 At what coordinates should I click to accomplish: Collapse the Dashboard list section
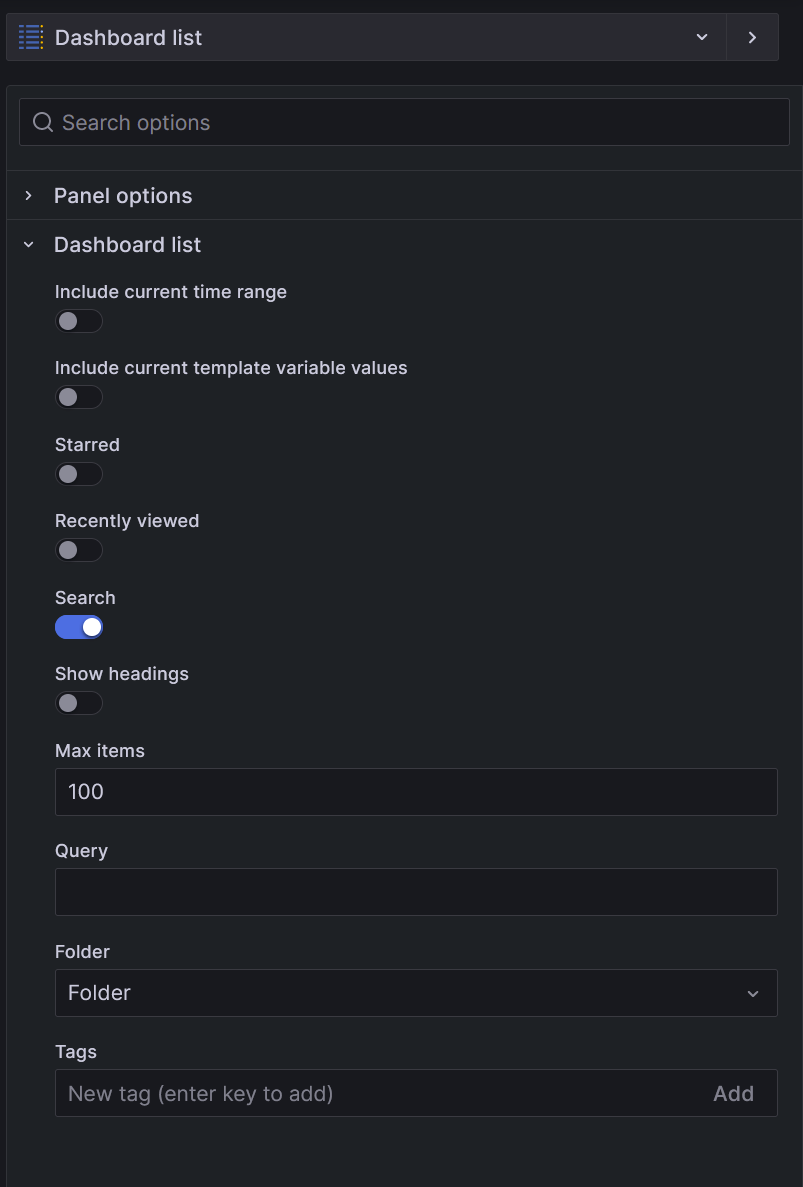pyautogui.click(x=29, y=245)
